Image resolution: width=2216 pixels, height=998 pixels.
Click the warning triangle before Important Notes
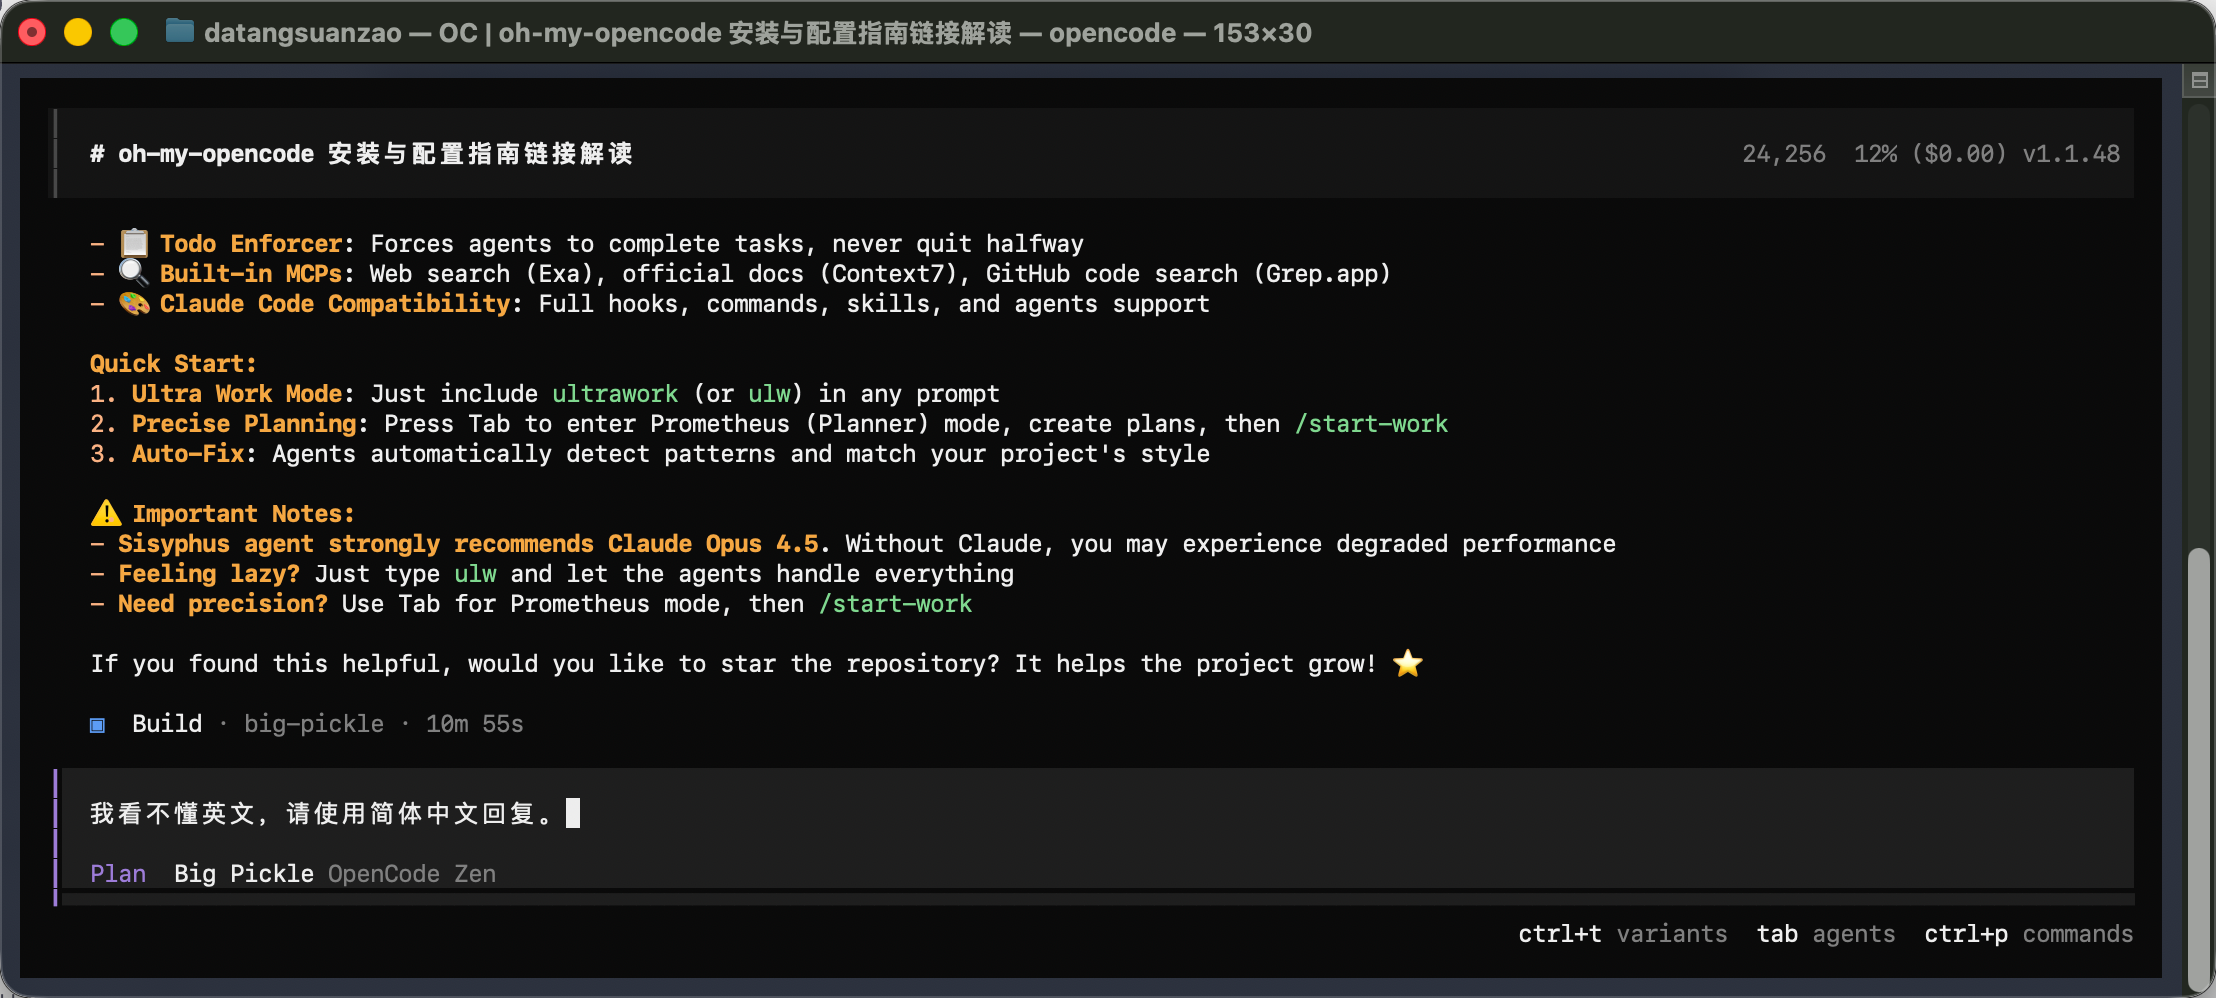click(106, 513)
